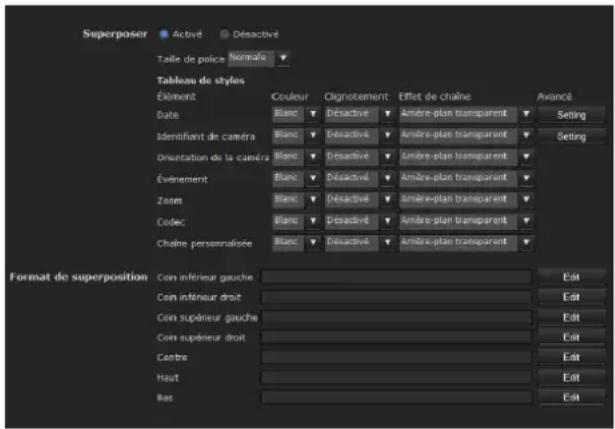Open the Clignotement dropdown for Zoom
The height and width of the screenshot is (429, 615).
tap(360, 199)
